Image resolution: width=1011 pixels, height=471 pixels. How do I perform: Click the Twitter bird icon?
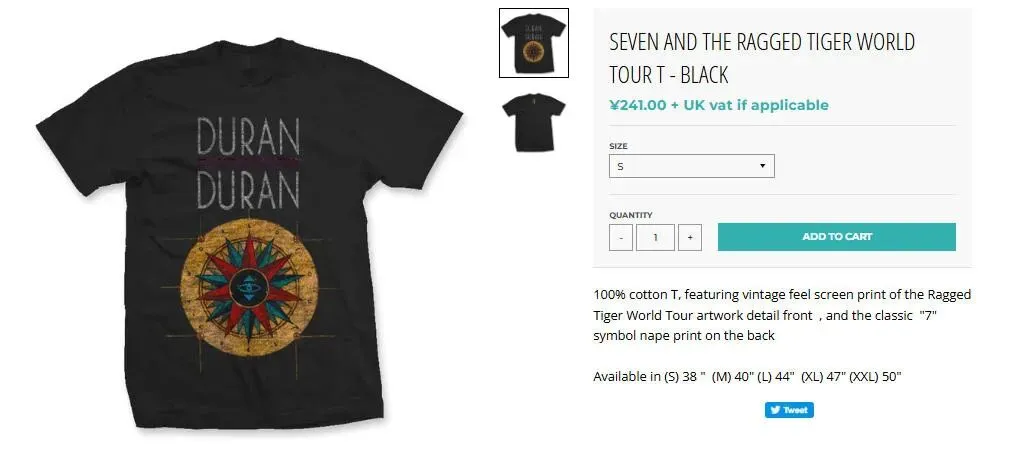point(776,410)
